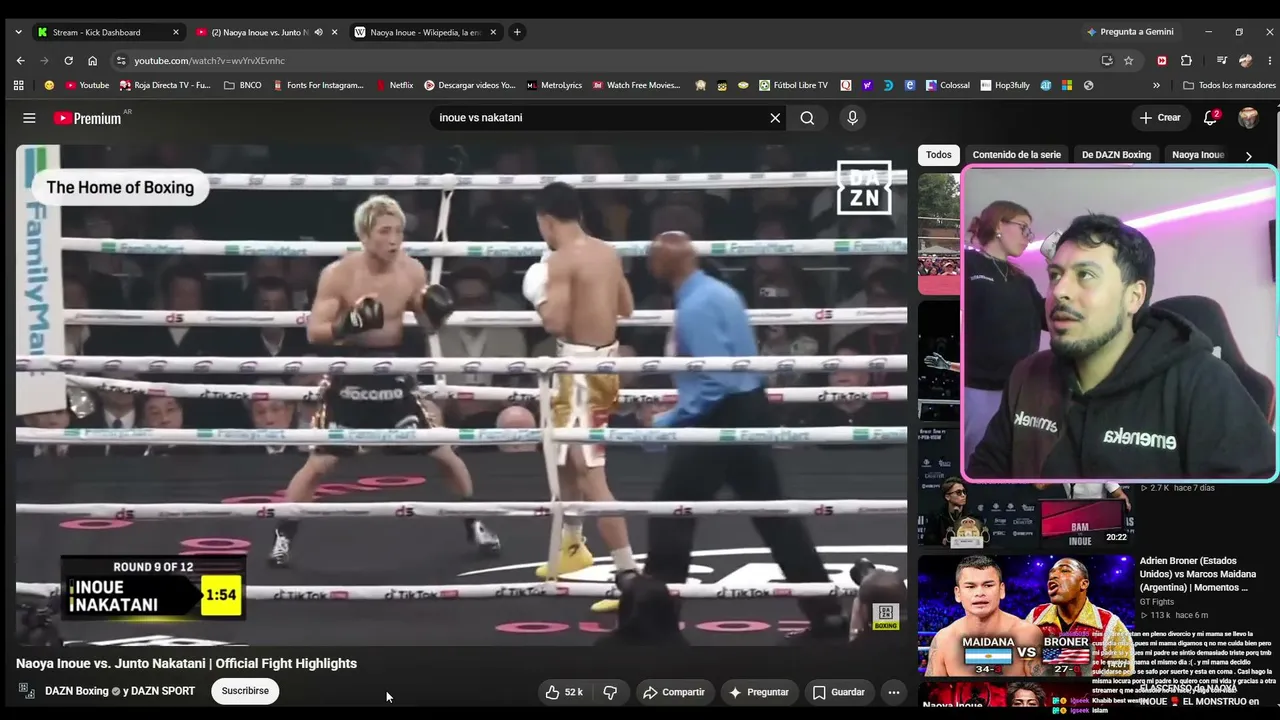Open the Roja Directa TV bookmark
This screenshot has height=720, width=1280.
pyautogui.click(x=165, y=85)
